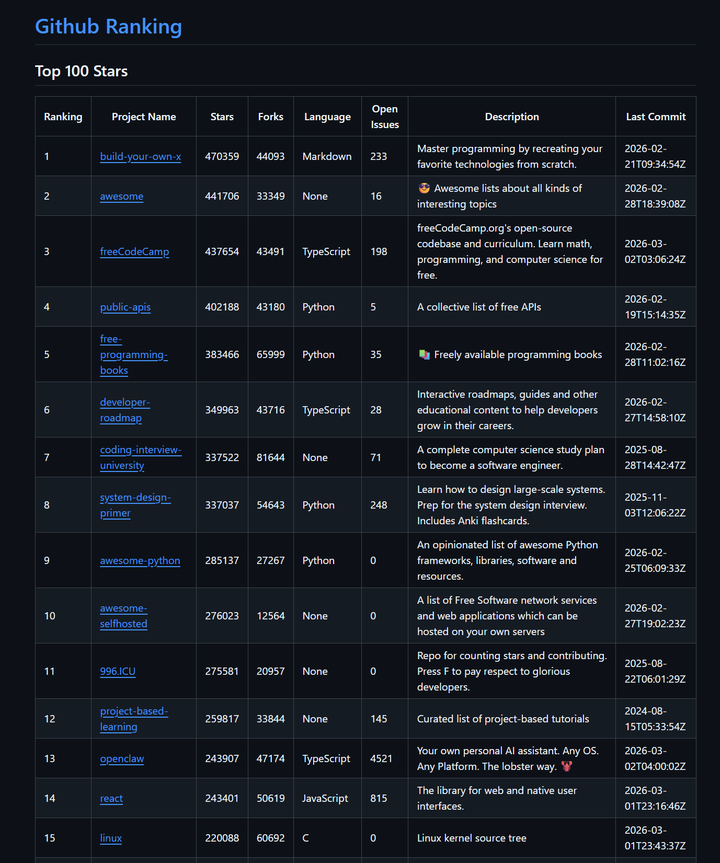Screen dimensions: 720x863
Task: Open the freeCodeCamp project link
Action: tap(134, 252)
